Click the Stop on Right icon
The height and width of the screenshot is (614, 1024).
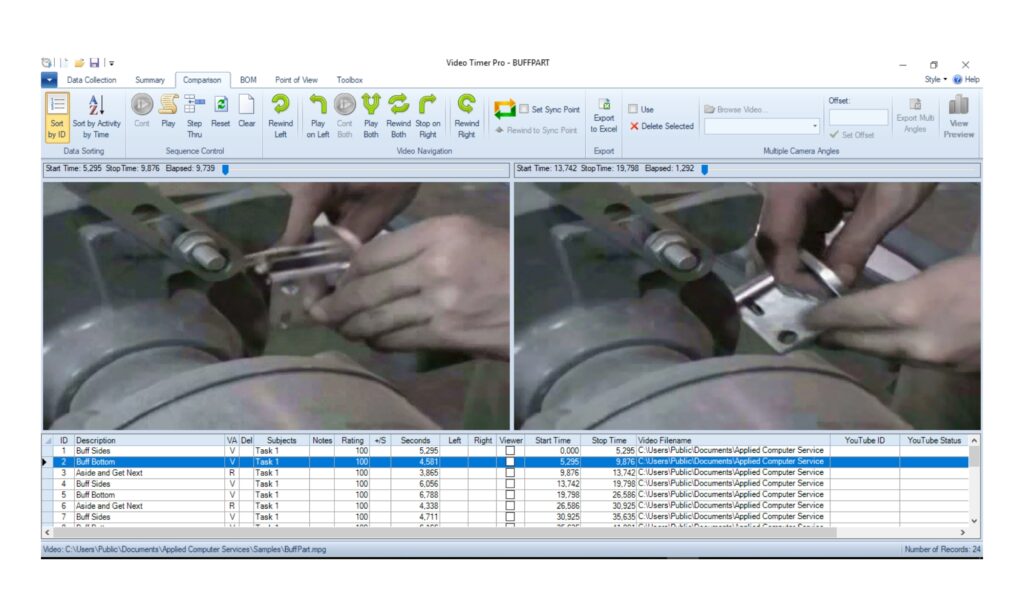[x=427, y=115]
